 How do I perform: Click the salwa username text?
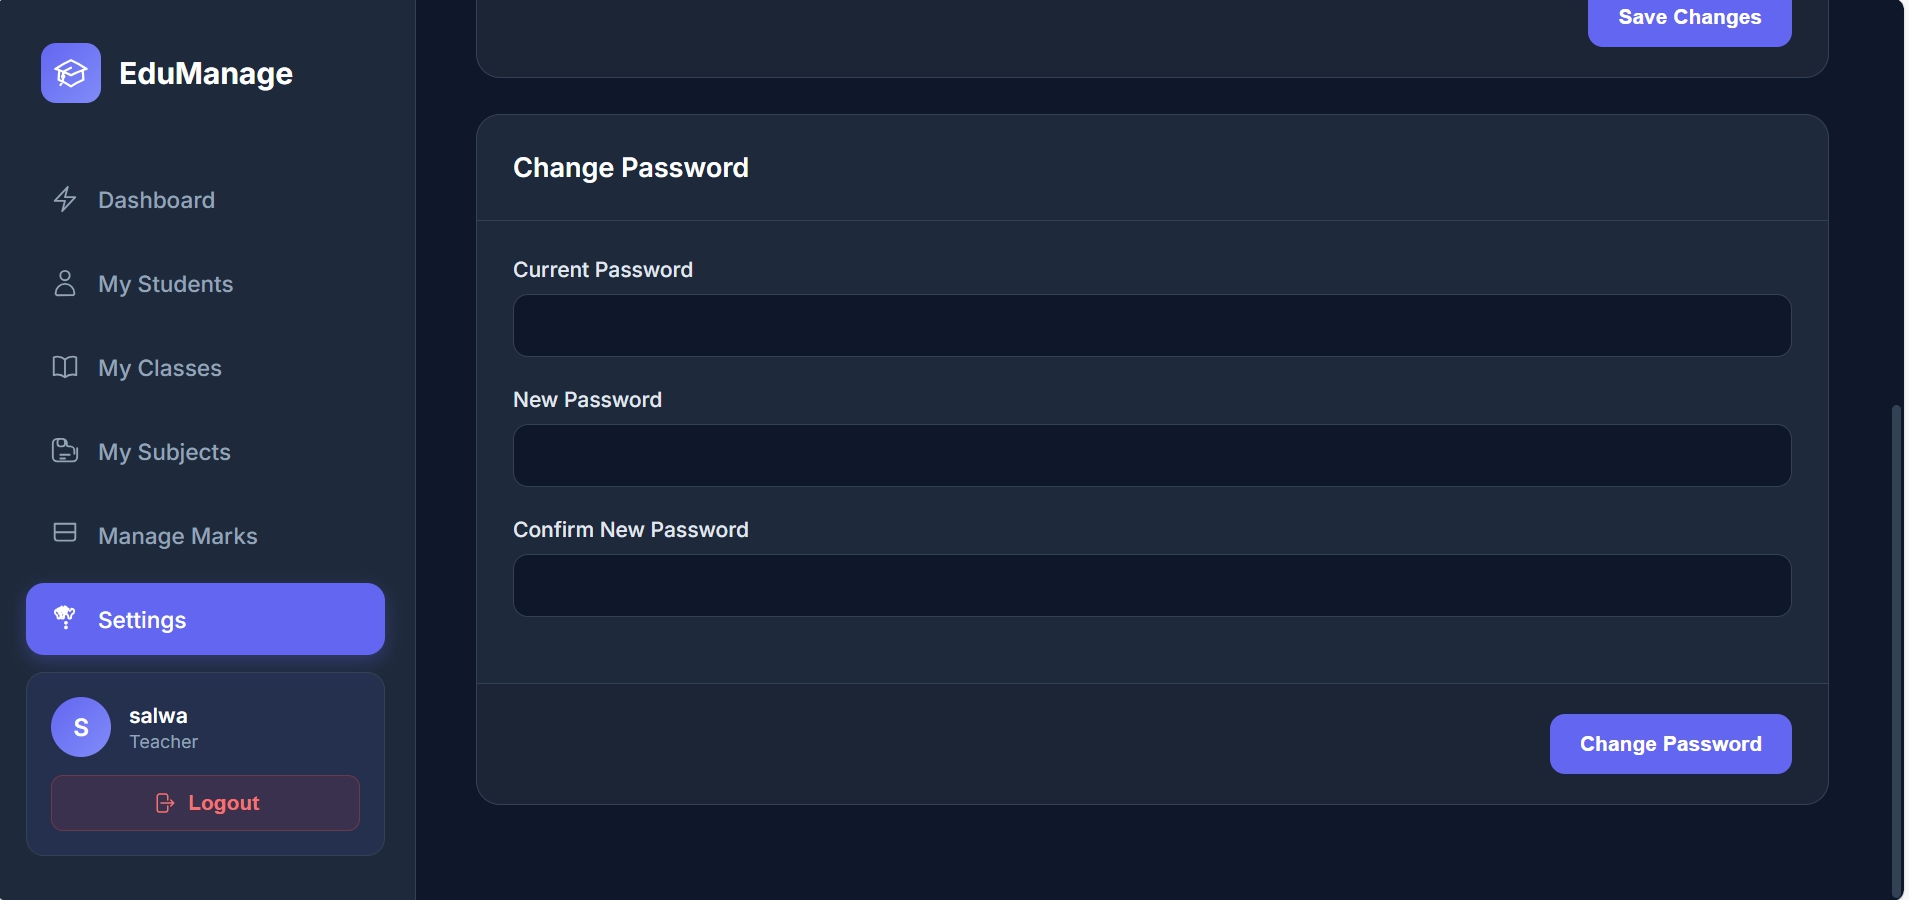point(158,716)
